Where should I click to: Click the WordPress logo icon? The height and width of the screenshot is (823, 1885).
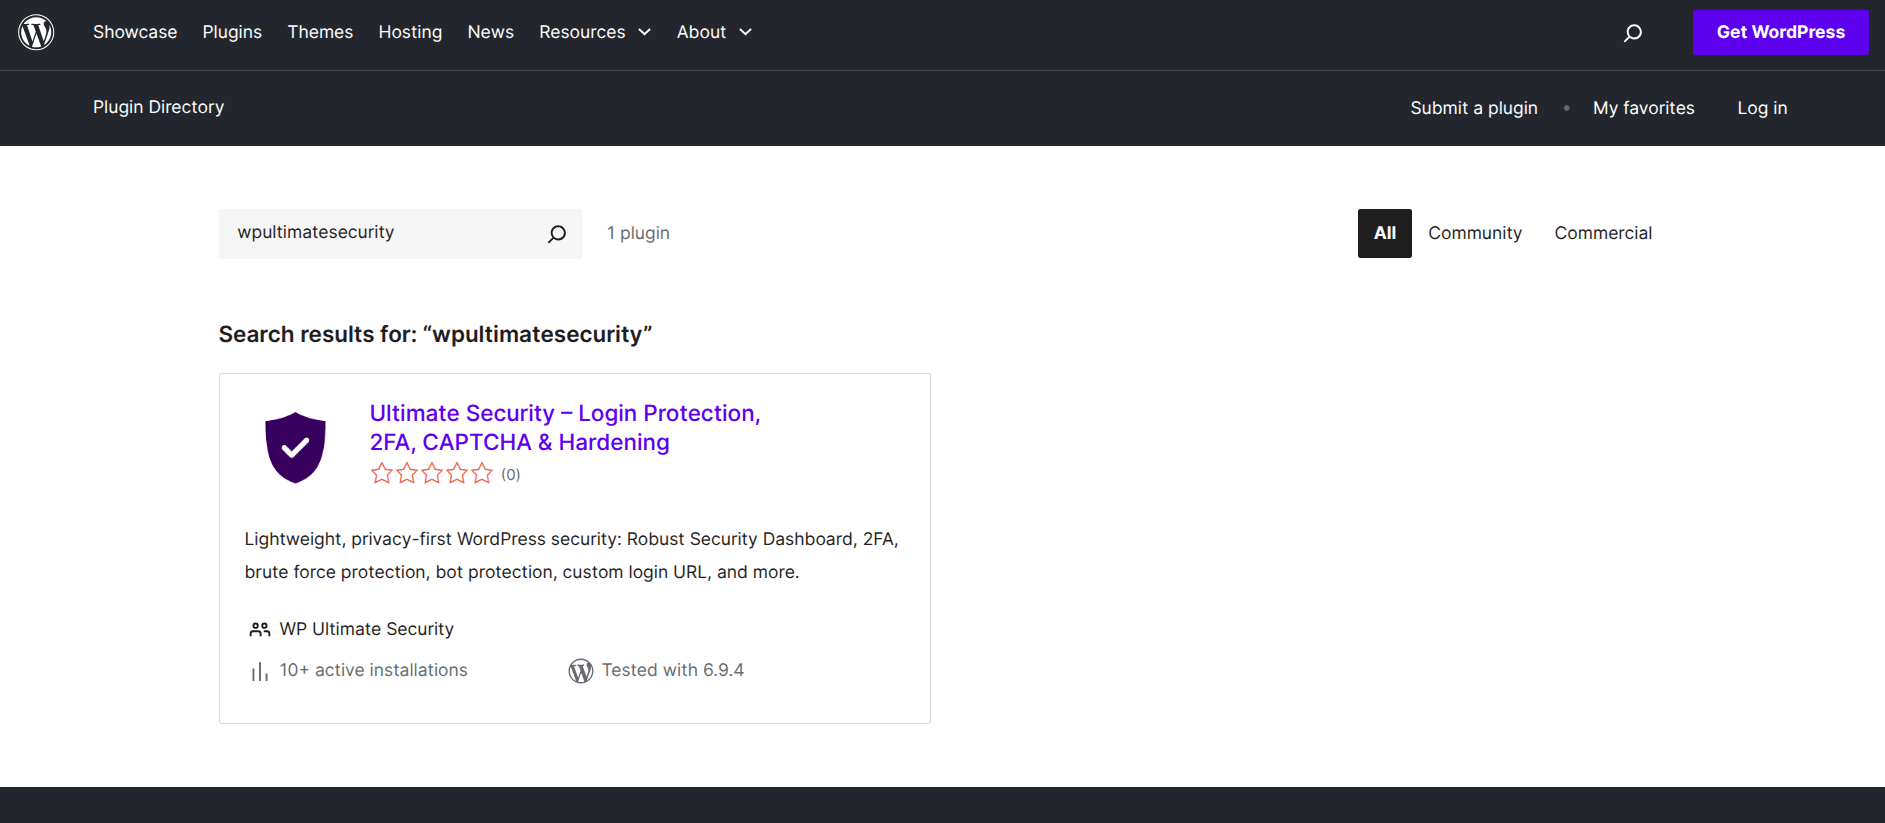36,32
